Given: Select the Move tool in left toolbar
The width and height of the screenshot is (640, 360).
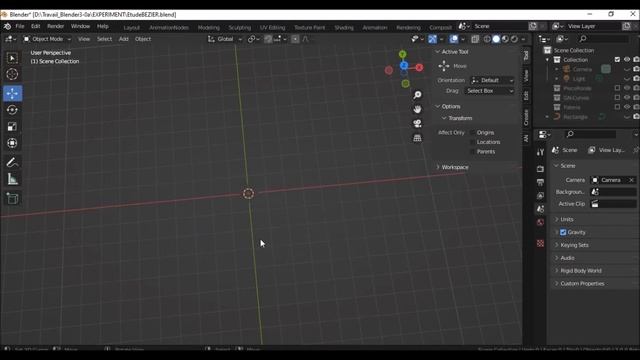Looking at the screenshot, I should coord(12,93).
